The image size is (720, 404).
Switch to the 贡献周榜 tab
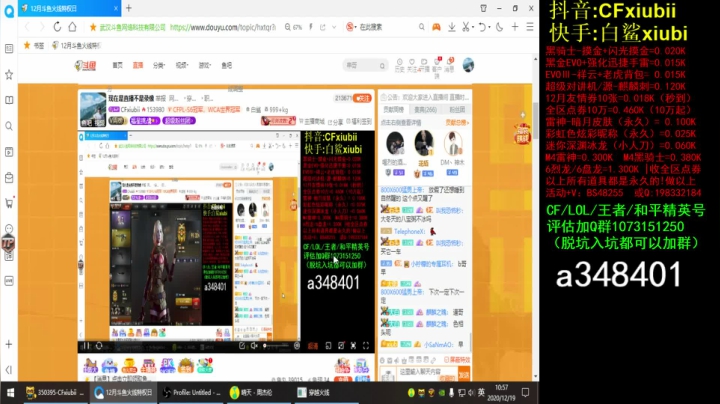coord(393,110)
